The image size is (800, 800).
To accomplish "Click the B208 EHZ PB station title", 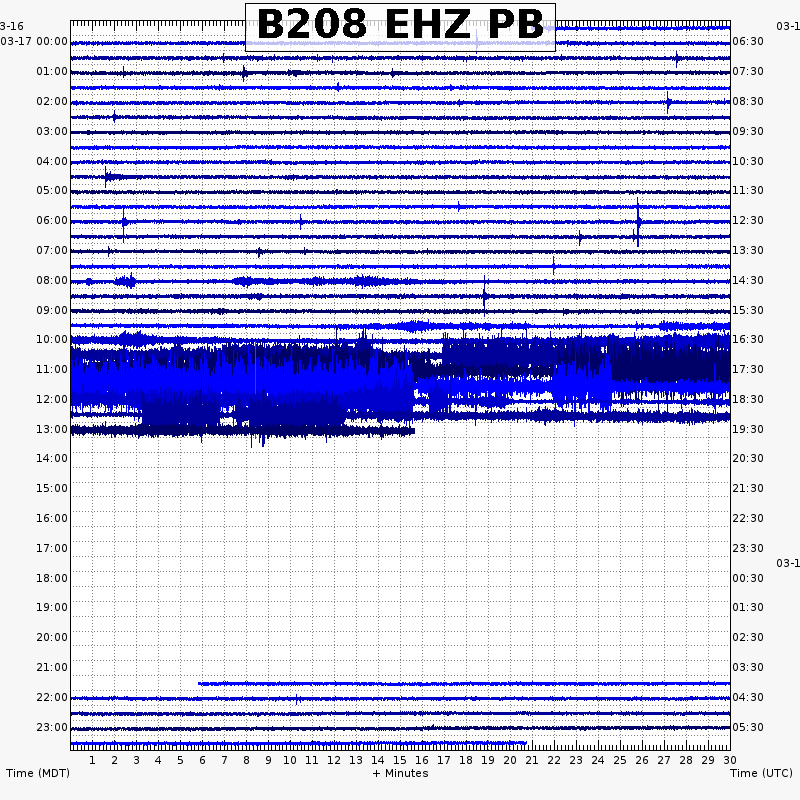I will (400, 25).
